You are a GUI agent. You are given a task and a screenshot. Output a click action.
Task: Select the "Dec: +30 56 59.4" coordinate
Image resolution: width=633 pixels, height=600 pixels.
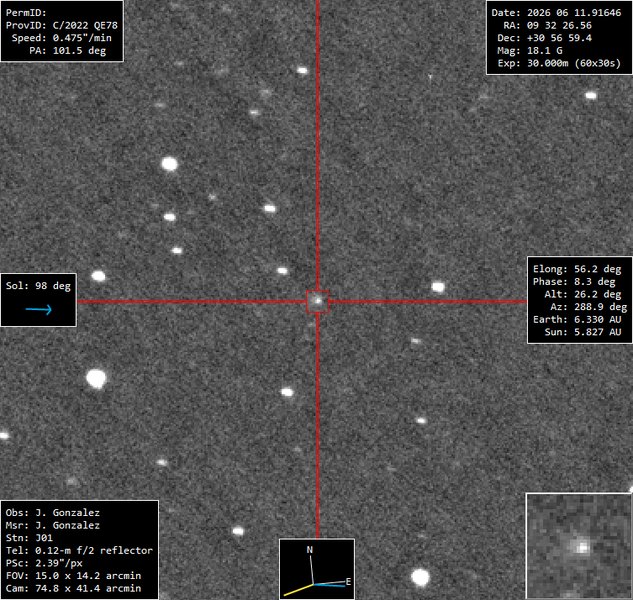(544, 38)
